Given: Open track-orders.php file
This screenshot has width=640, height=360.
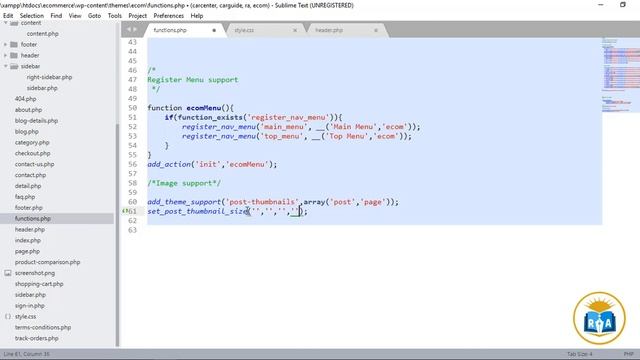Looking at the screenshot, I should tap(36, 338).
